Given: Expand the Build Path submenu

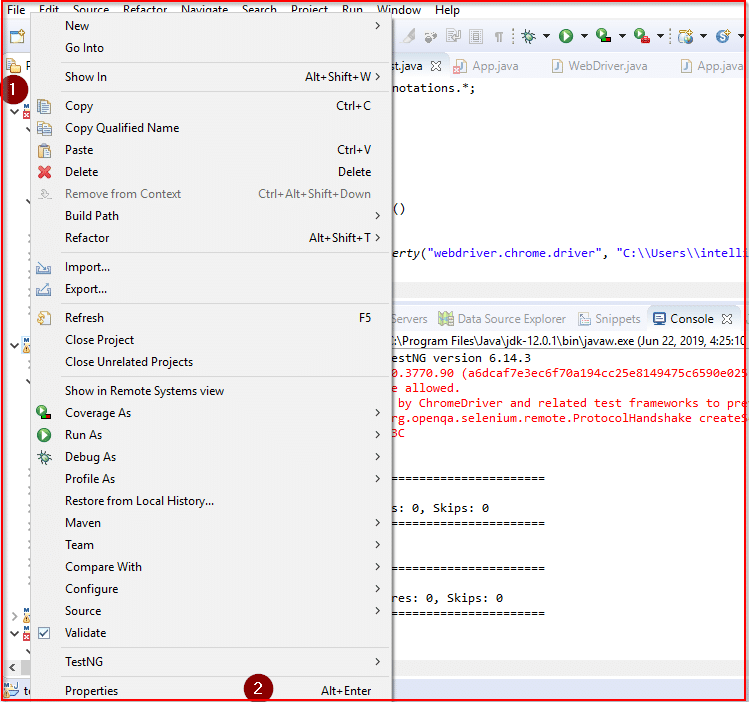Looking at the screenshot, I should click(x=211, y=216).
